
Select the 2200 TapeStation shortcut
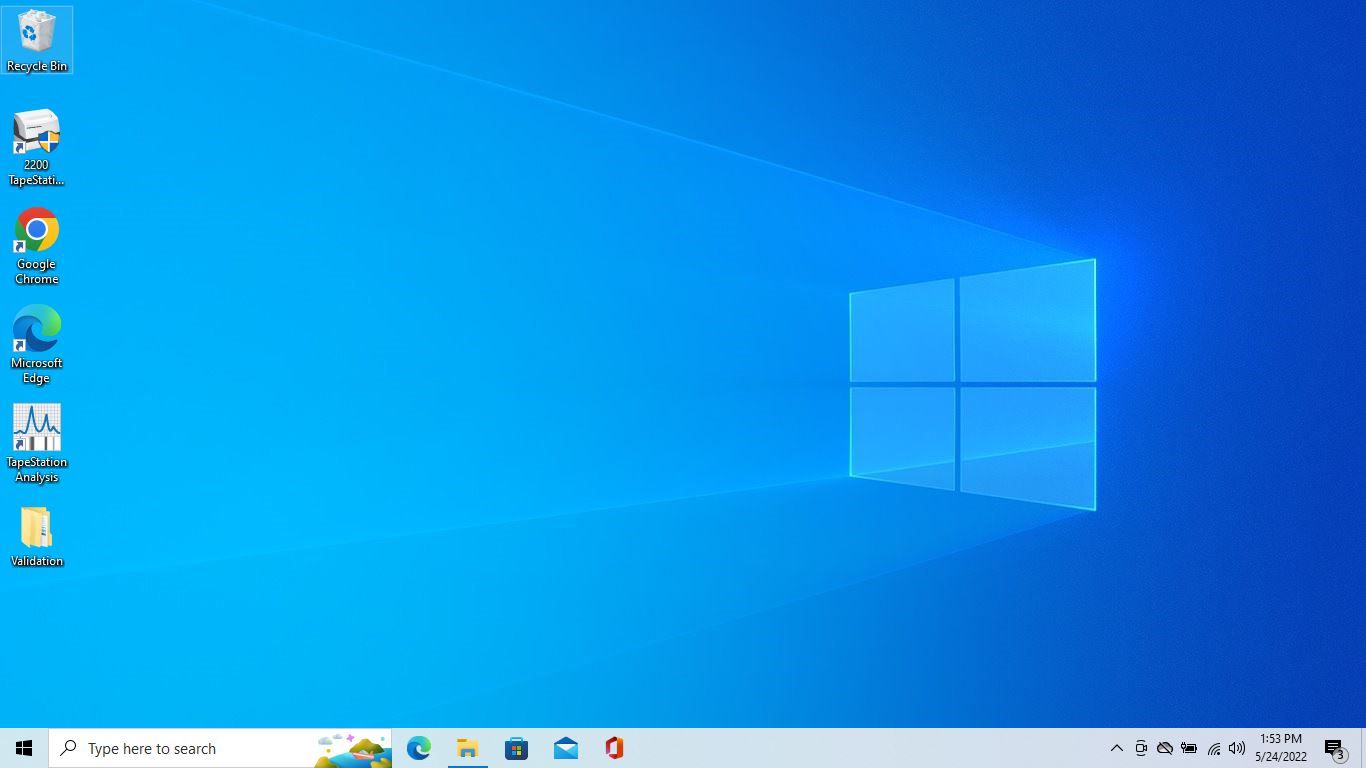37,147
